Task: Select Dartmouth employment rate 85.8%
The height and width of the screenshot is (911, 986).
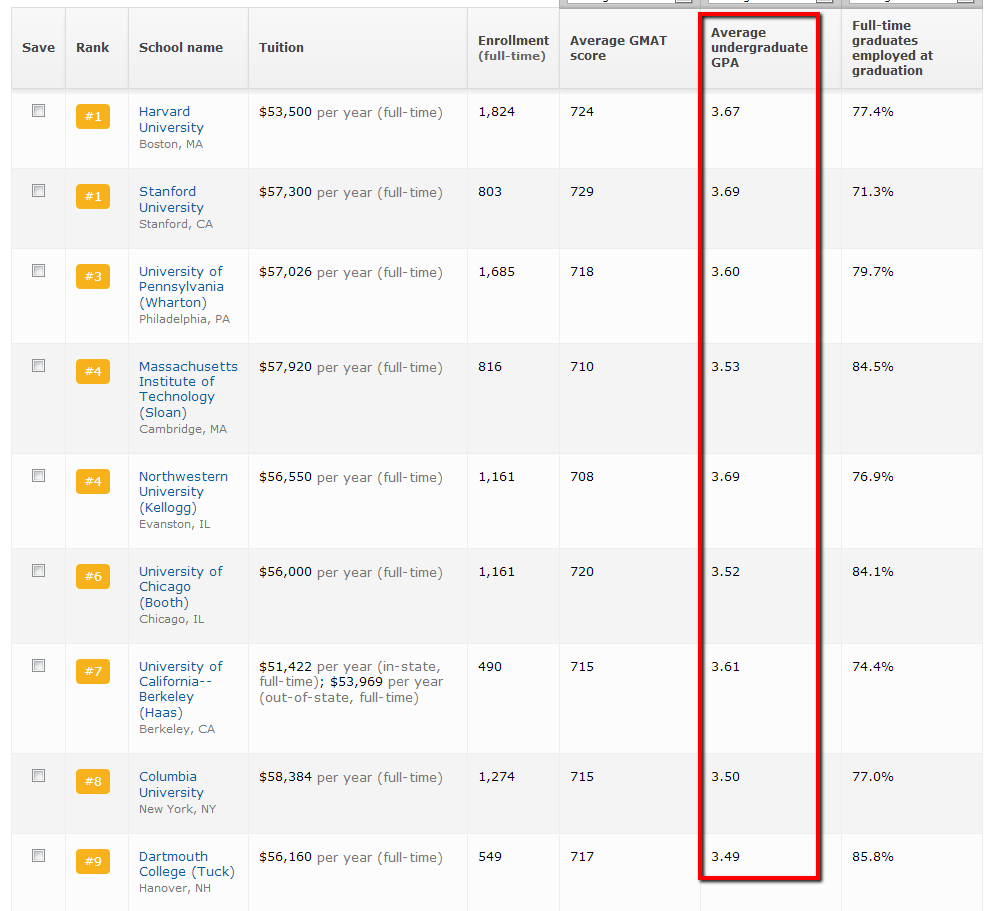Action: (873, 856)
